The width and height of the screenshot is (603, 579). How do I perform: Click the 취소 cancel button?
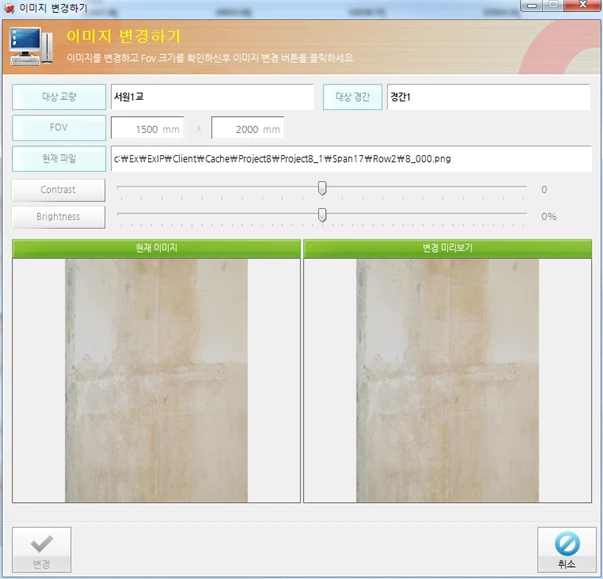pyautogui.click(x=566, y=550)
